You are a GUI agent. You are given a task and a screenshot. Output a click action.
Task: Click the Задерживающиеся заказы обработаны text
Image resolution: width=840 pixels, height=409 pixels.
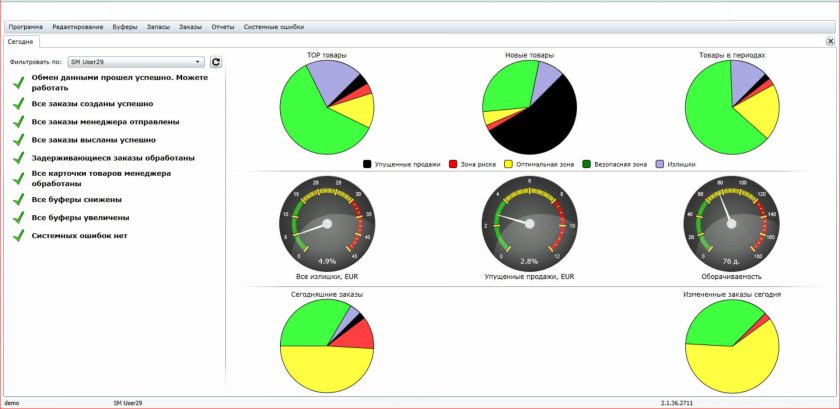[x=113, y=158]
